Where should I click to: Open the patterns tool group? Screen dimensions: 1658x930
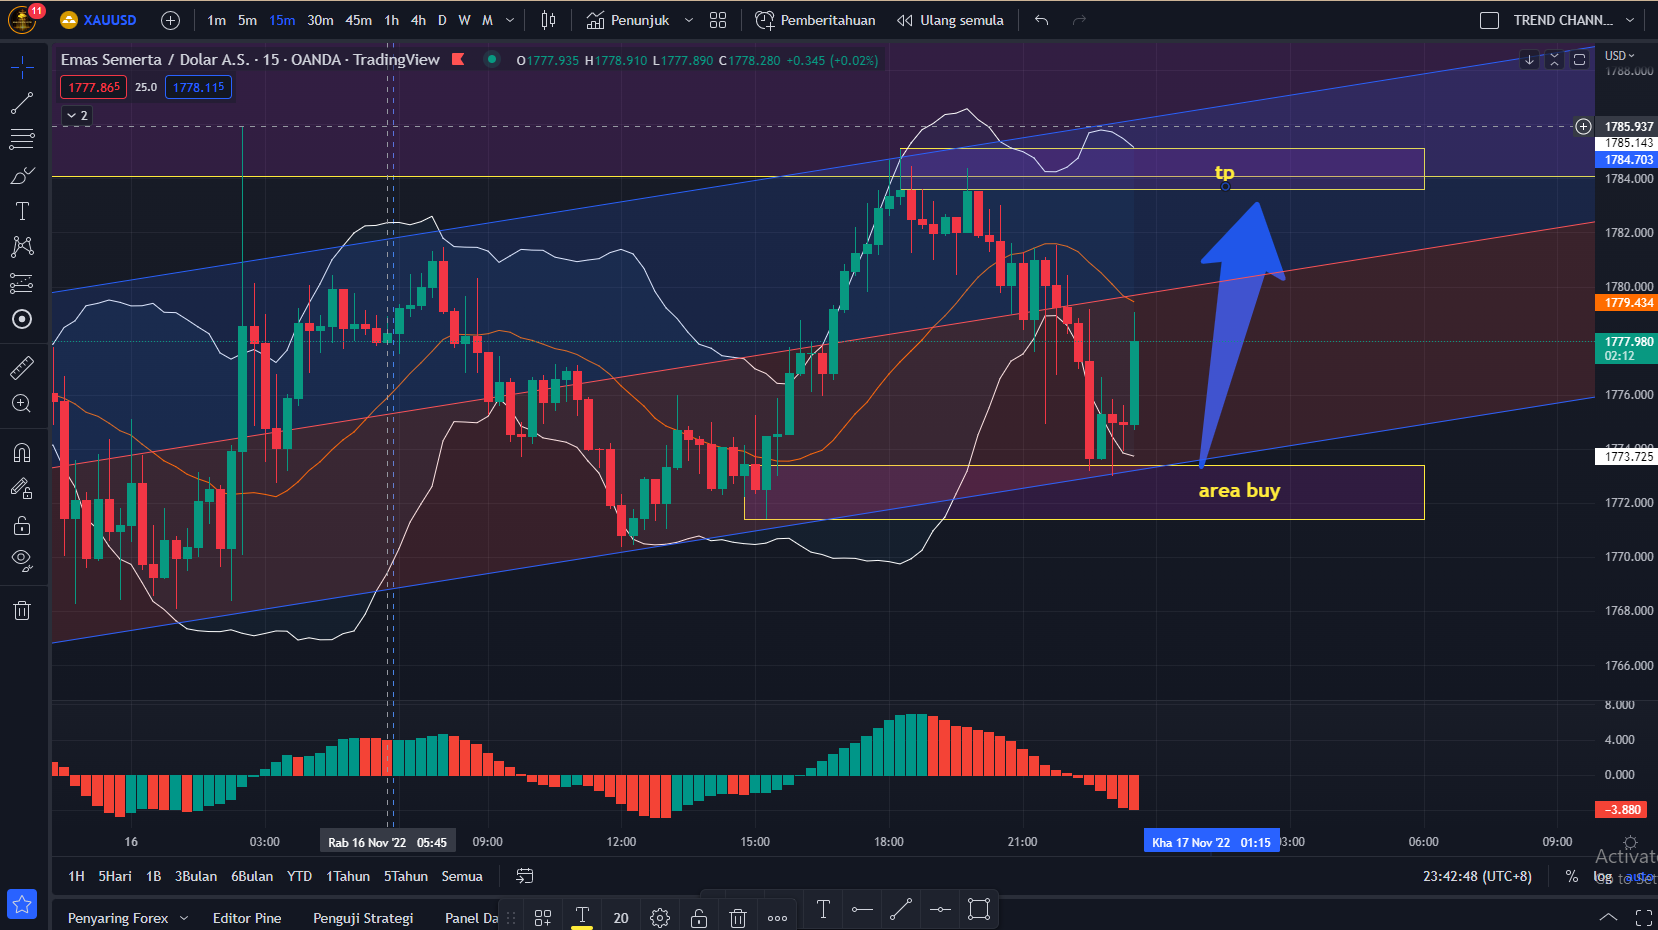[x=22, y=247]
